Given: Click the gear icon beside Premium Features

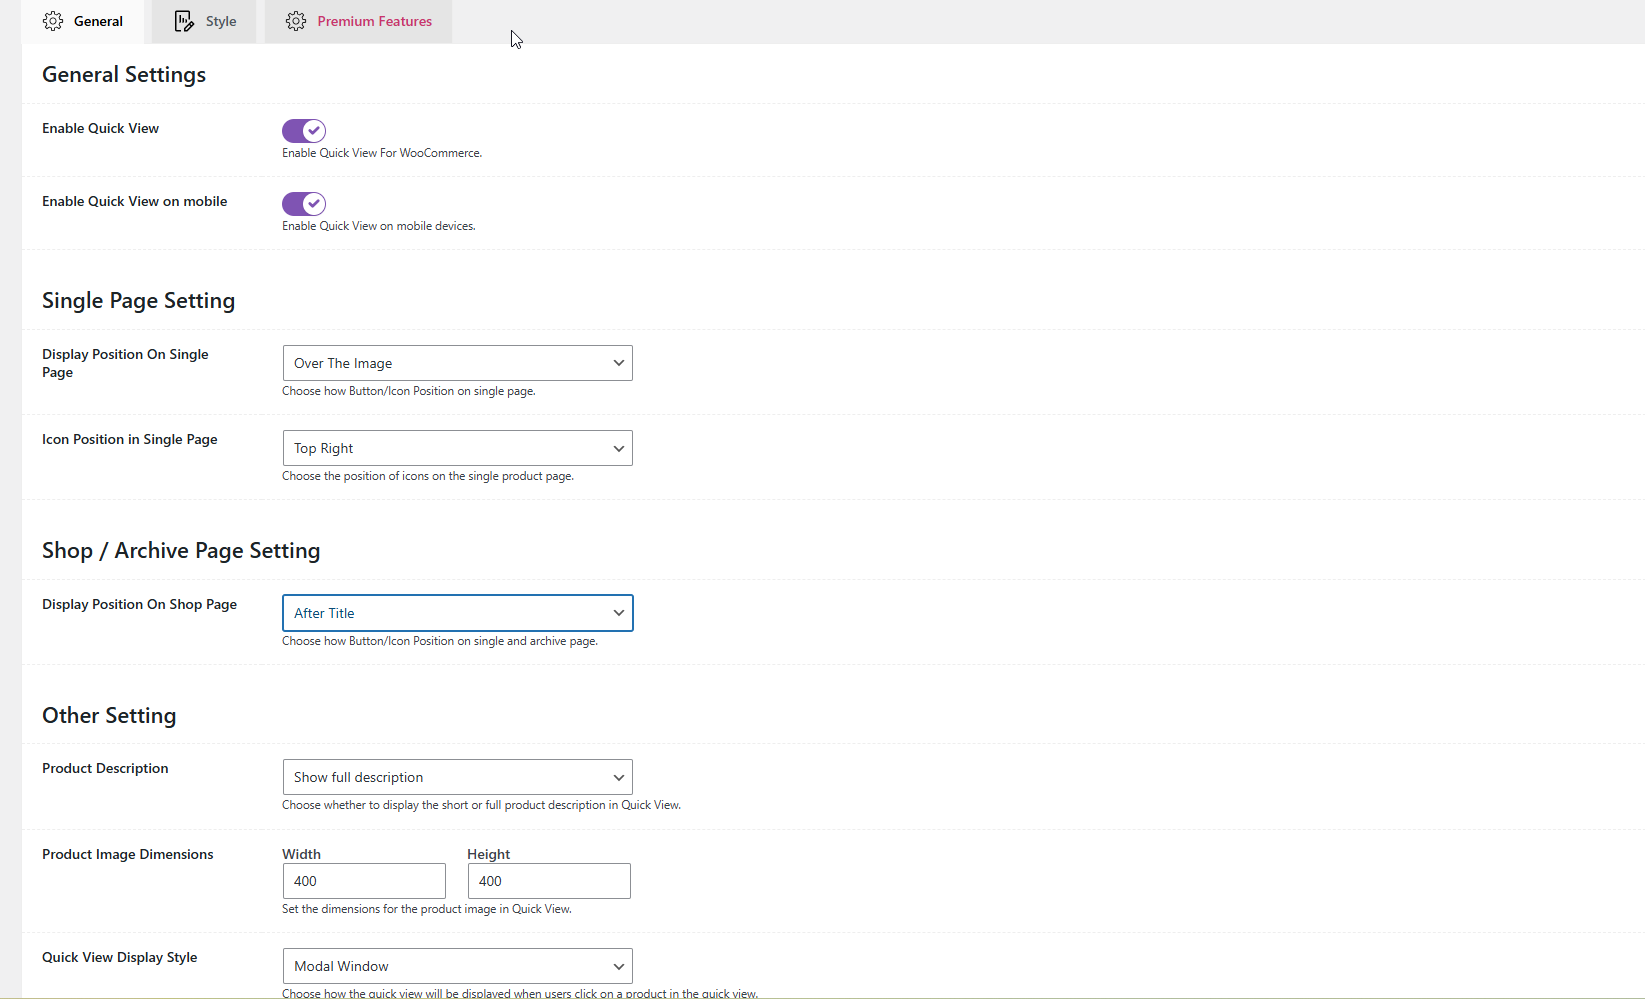Looking at the screenshot, I should (x=296, y=21).
